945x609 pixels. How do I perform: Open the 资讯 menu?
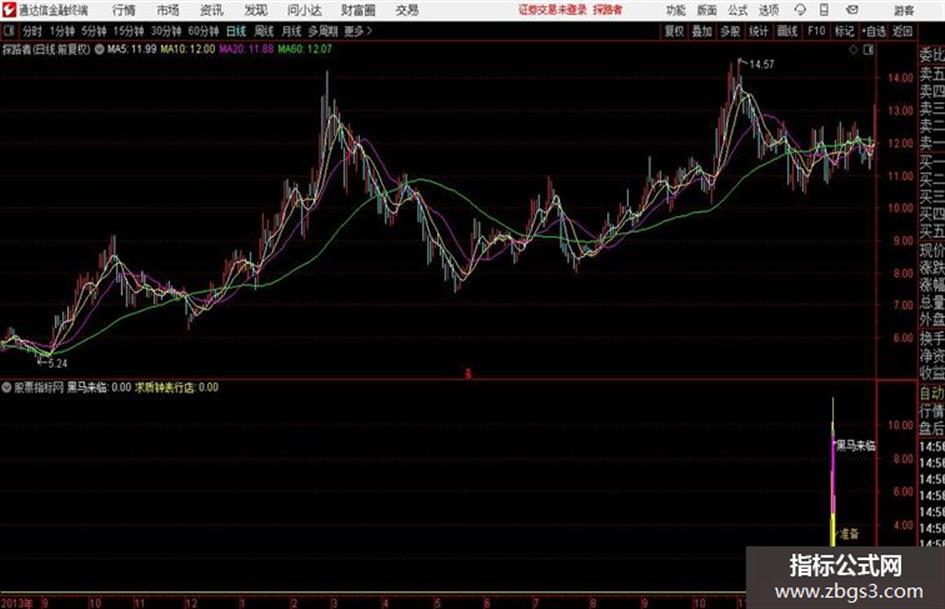[x=212, y=10]
